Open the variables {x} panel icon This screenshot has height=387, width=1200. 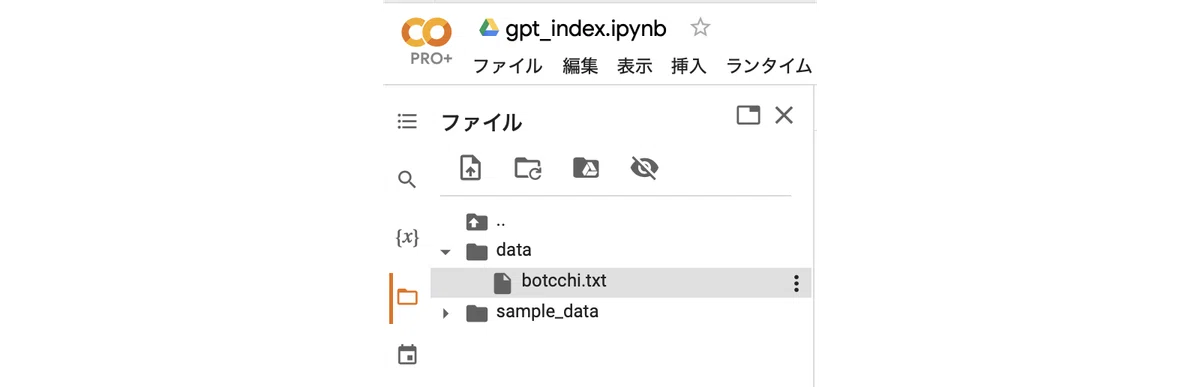(407, 238)
